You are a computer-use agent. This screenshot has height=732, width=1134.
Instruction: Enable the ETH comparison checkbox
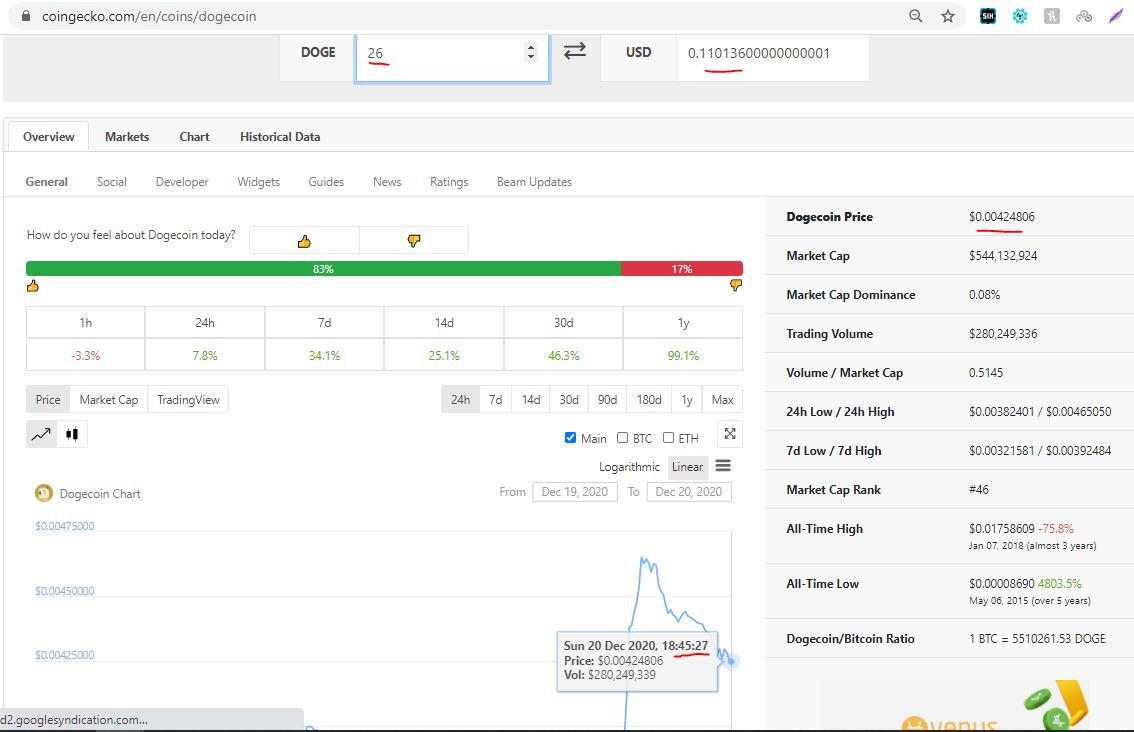coord(668,438)
